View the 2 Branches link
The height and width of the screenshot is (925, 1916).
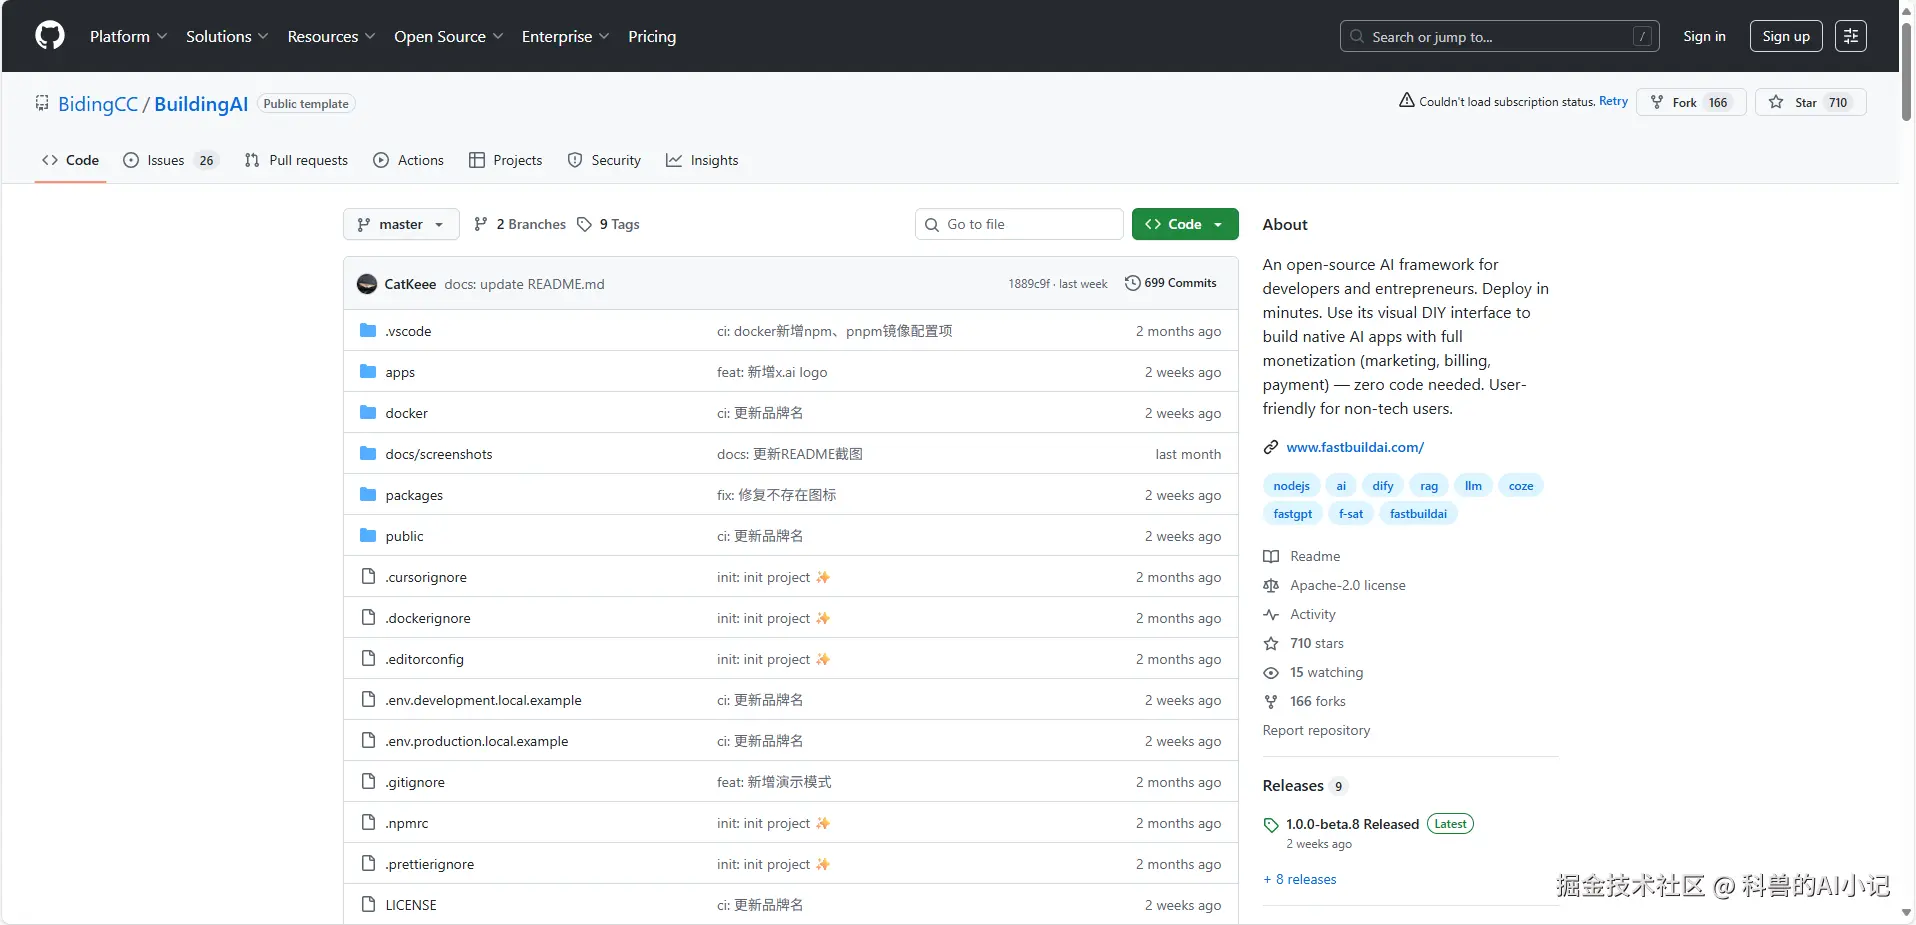(520, 224)
